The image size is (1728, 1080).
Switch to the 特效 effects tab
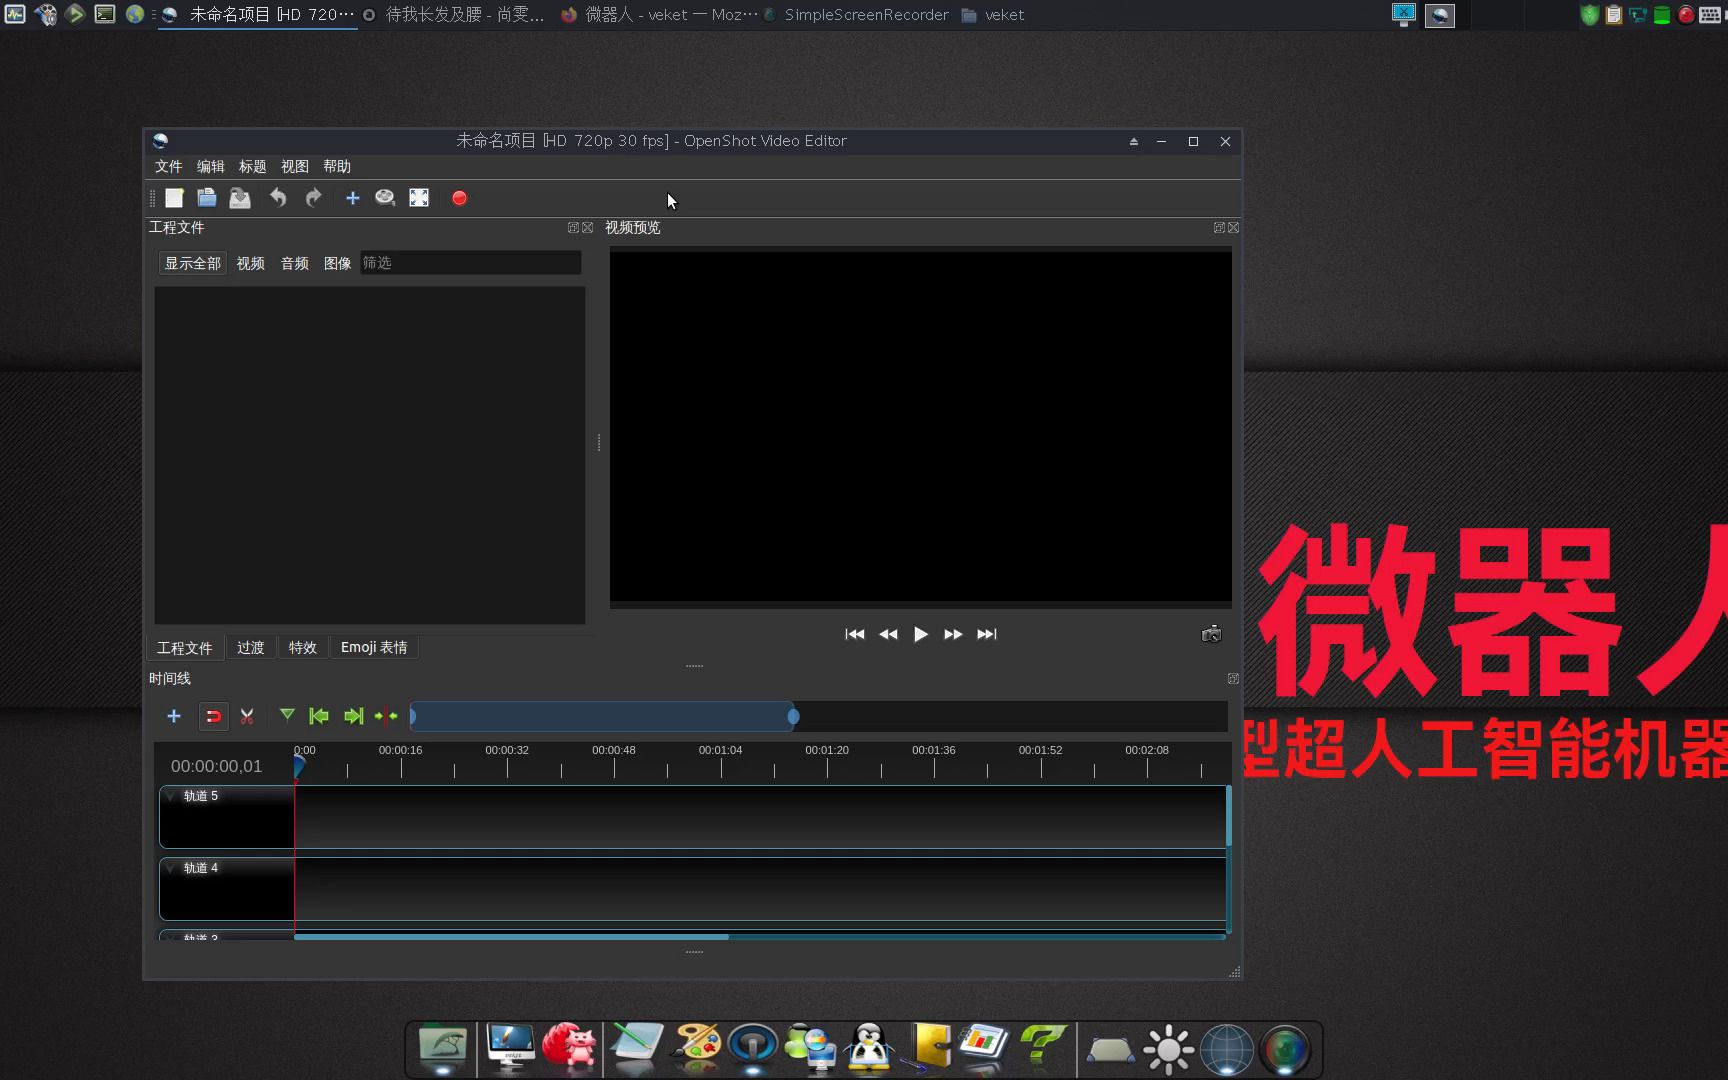coord(303,648)
